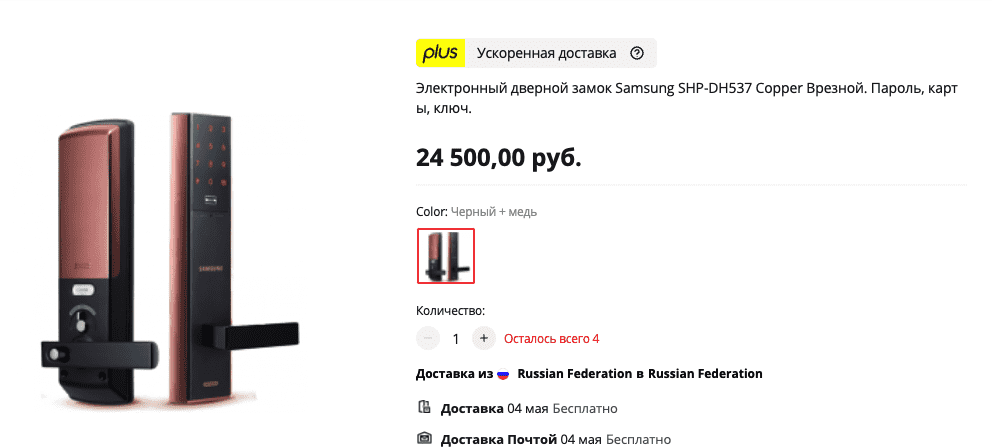The image size is (992, 448).
Task: Click the postal delivery envelope icon
Action: (x=425, y=438)
